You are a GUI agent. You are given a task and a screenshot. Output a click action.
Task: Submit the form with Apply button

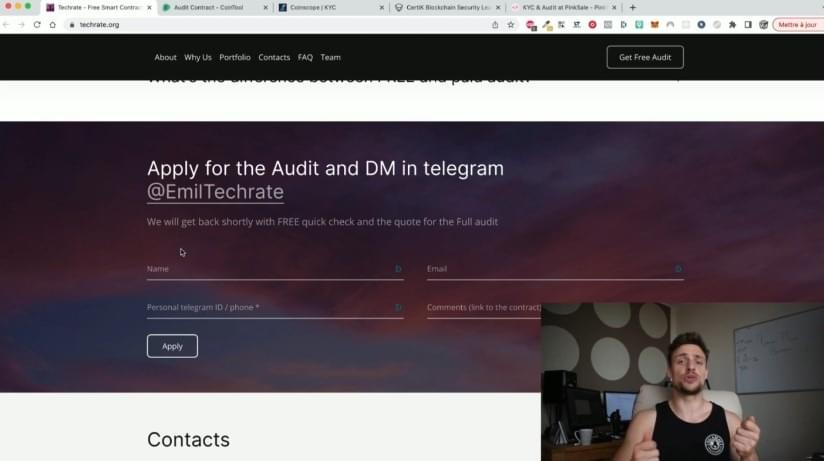(x=172, y=346)
